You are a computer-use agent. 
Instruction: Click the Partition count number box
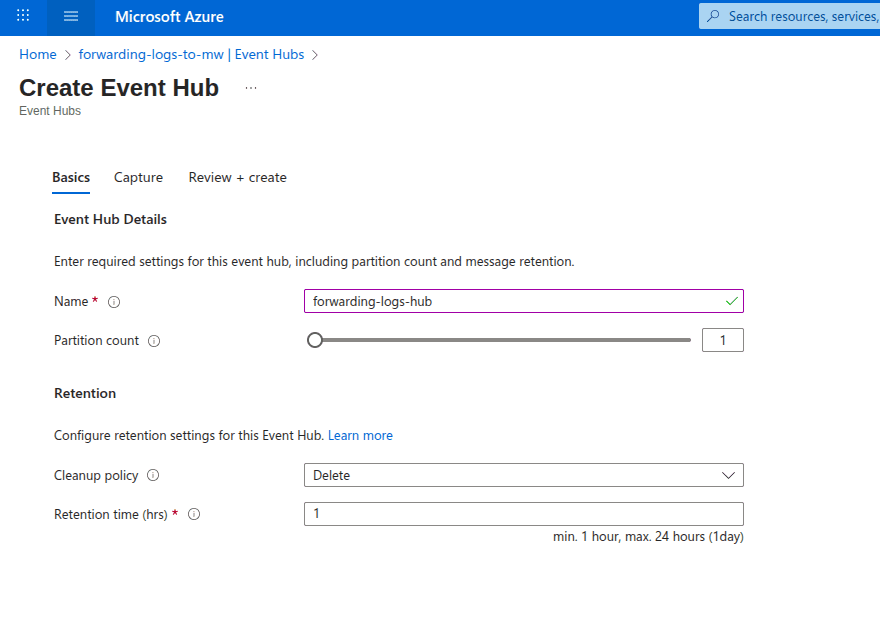tap(723, 340)
